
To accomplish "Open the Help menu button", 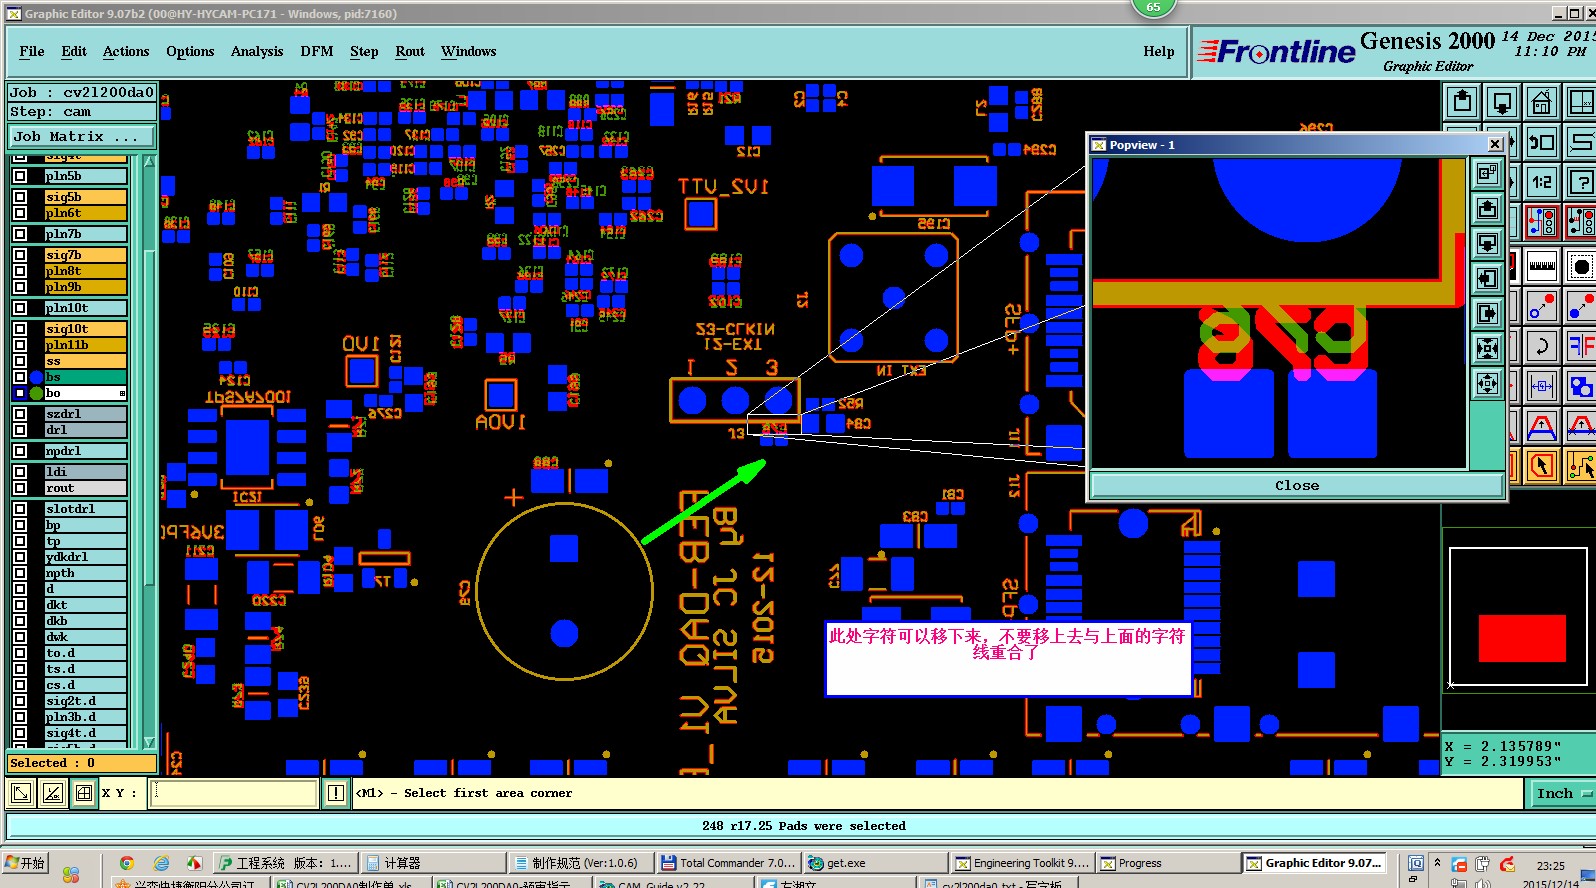I will tap(1158, 52).
